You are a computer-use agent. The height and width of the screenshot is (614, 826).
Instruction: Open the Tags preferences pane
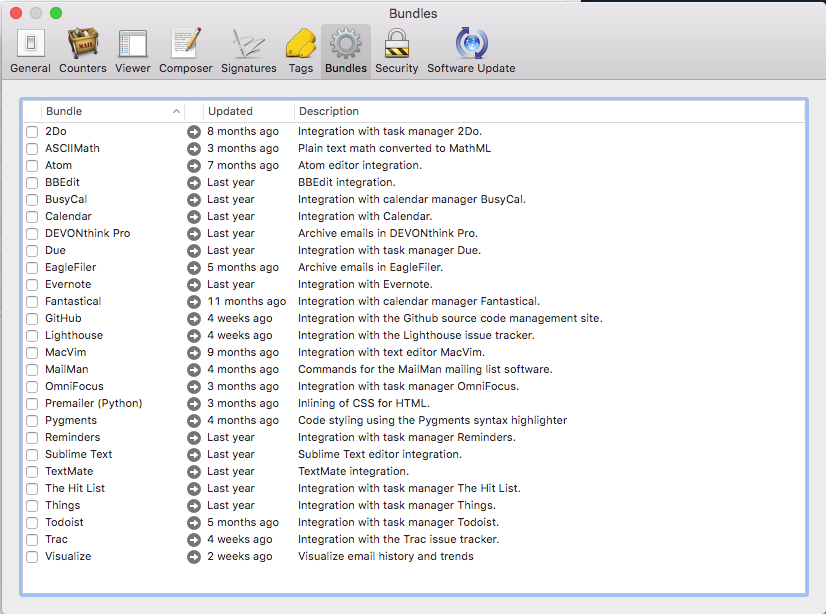(x=301, y=51)
